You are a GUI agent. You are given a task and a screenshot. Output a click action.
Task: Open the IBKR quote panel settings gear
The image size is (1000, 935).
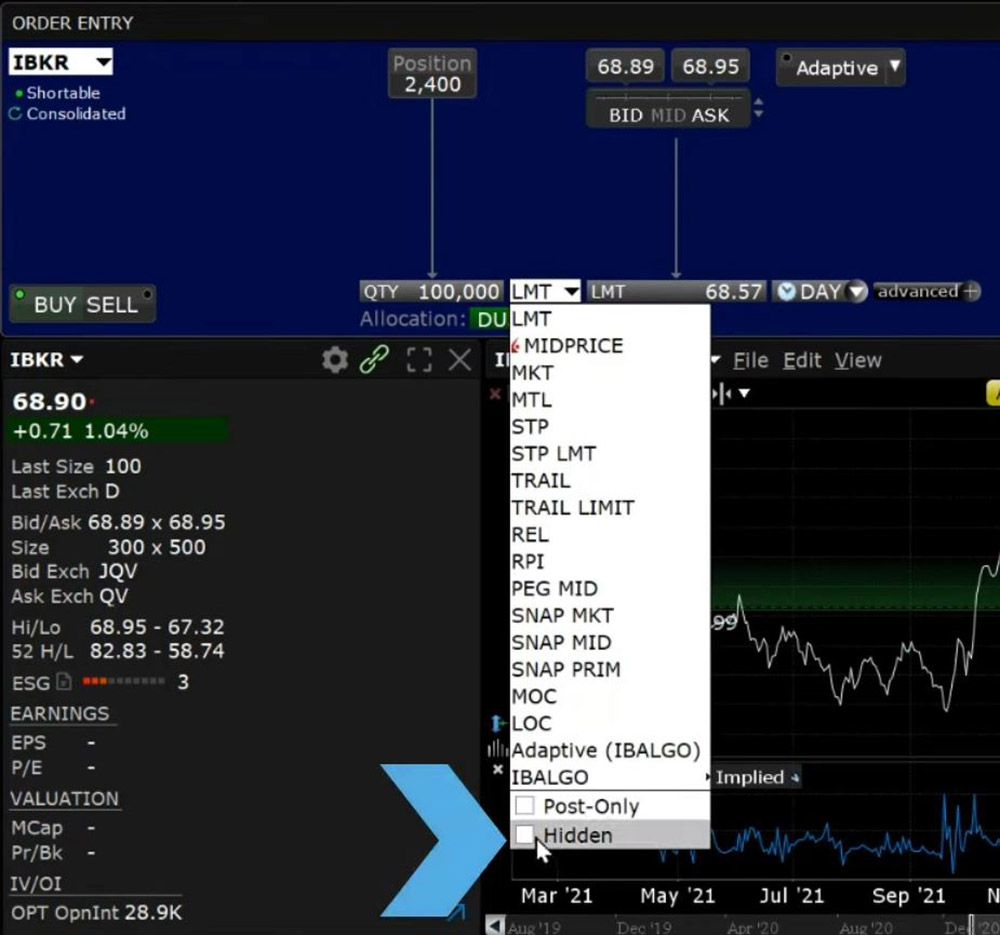334,360
